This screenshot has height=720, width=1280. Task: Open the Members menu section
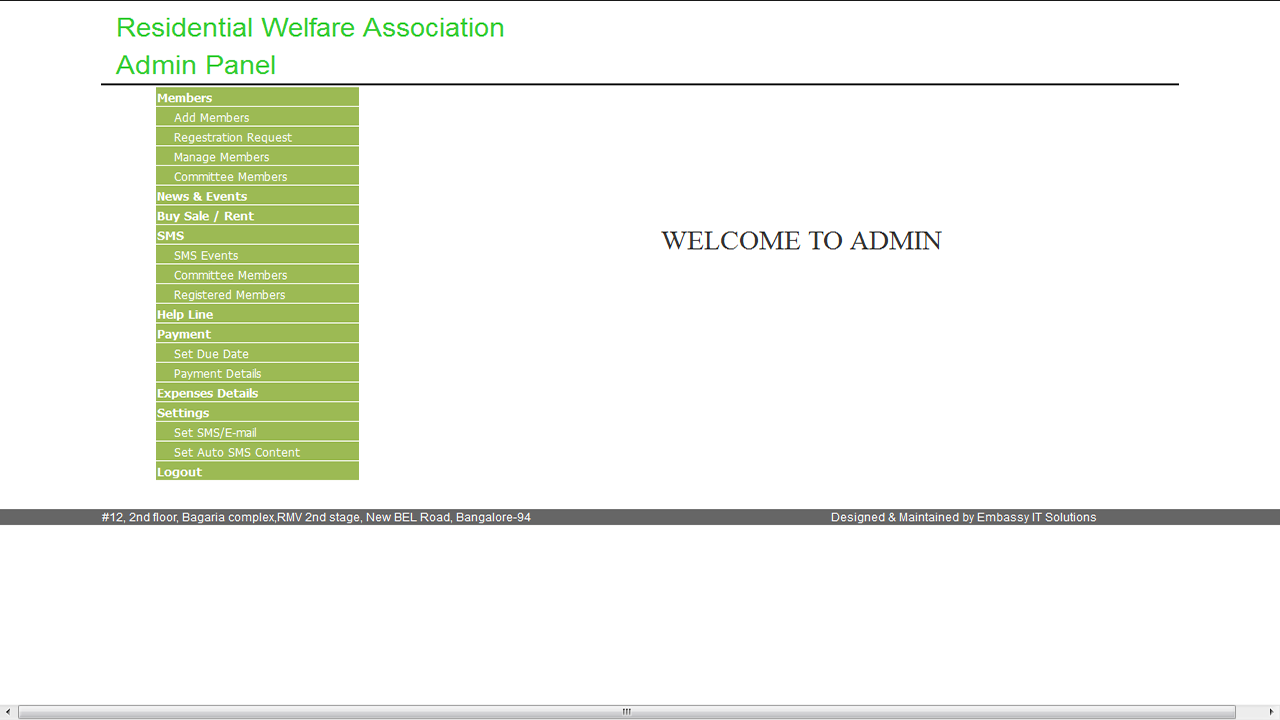[x=257, y=97]
